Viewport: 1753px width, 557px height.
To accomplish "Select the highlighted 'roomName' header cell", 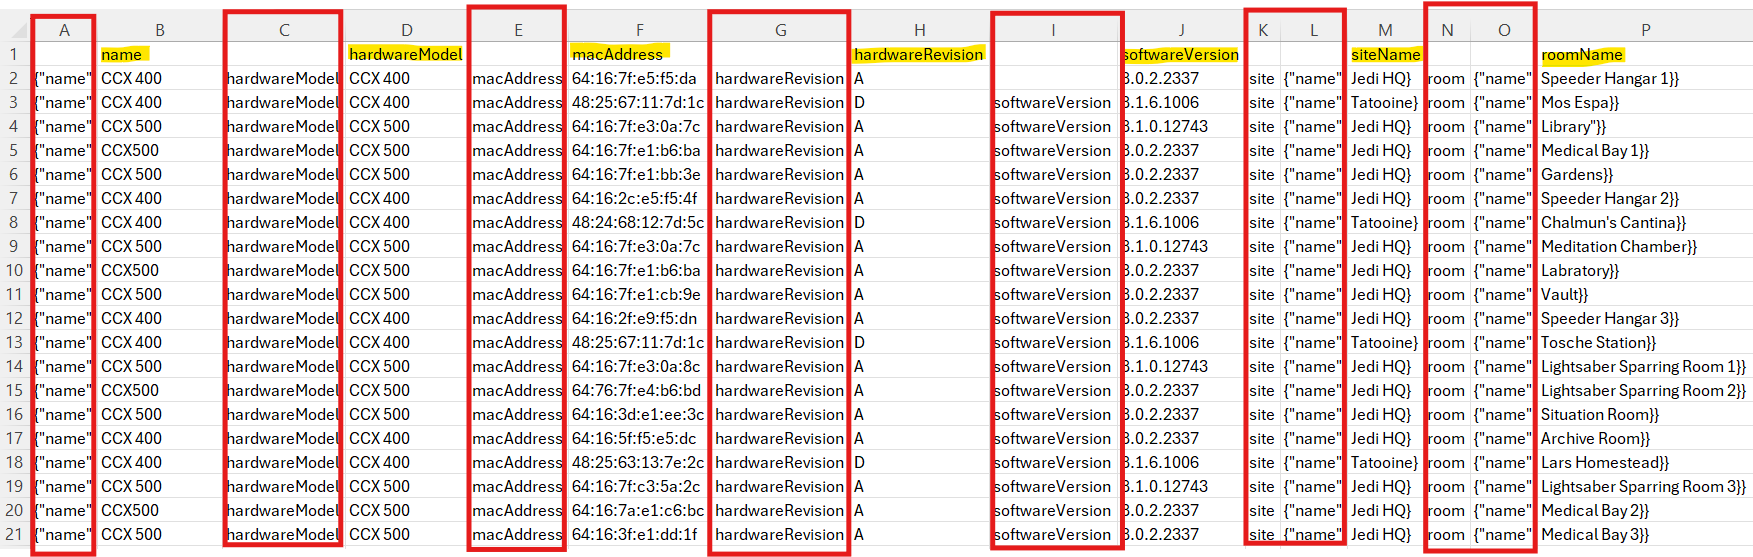I will (x=1581, y=55).
